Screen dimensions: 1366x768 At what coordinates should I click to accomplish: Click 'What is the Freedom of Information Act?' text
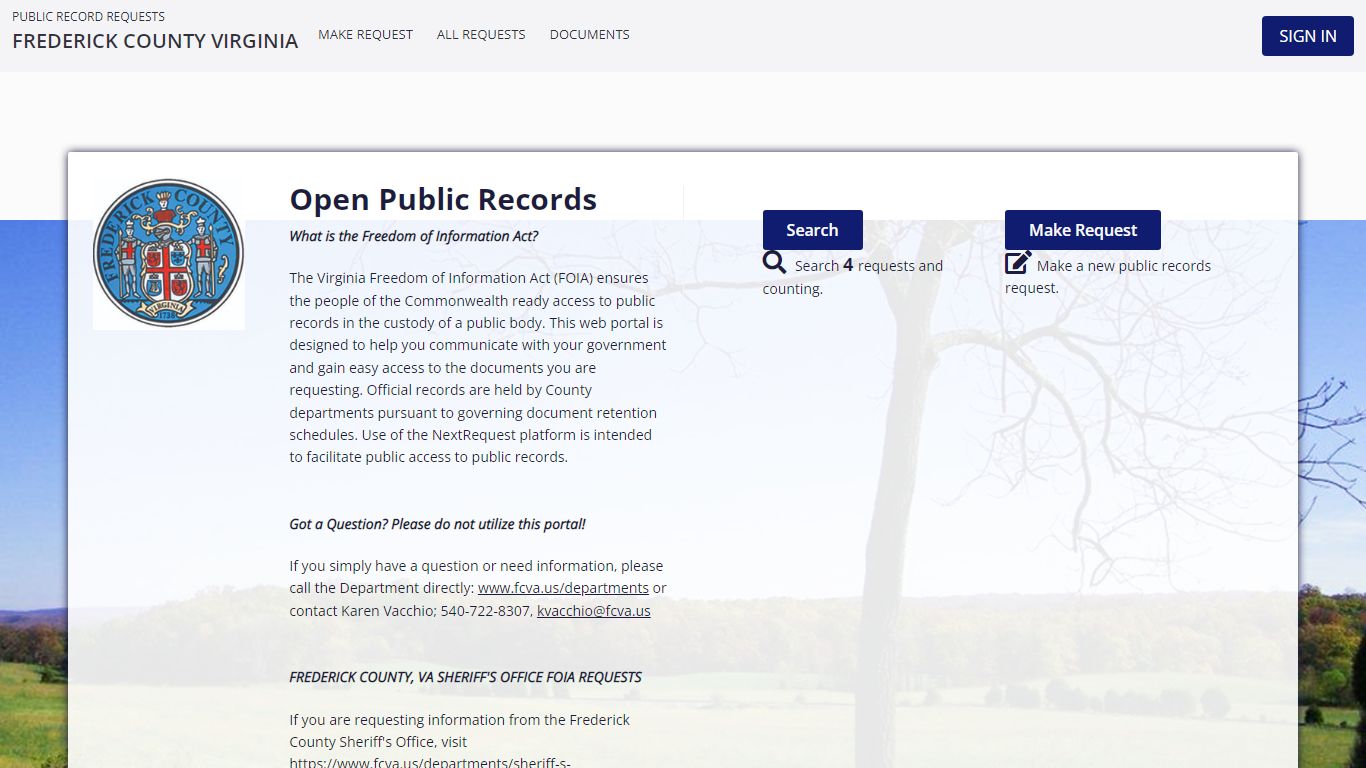(x=414, y=236)
